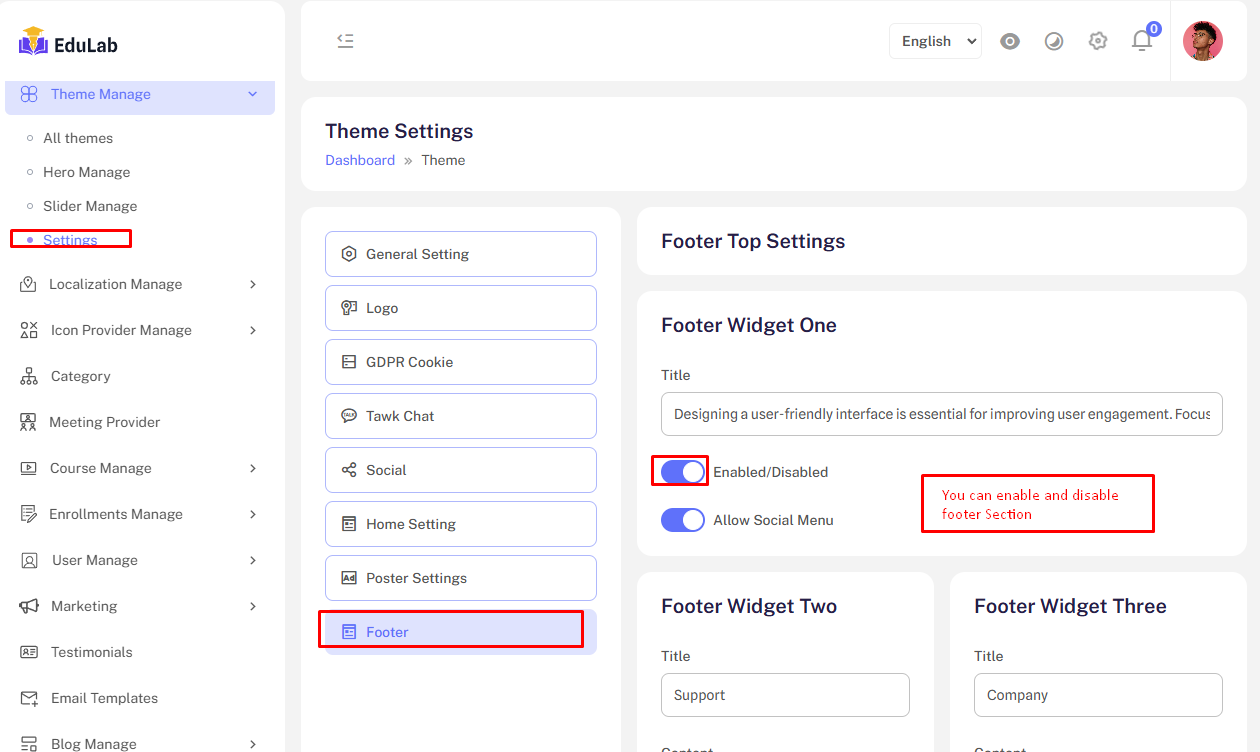Toggle dark mode icon in top bar
The height and width of the screenshot is (752, 1260).
[x=1054, y=41]
